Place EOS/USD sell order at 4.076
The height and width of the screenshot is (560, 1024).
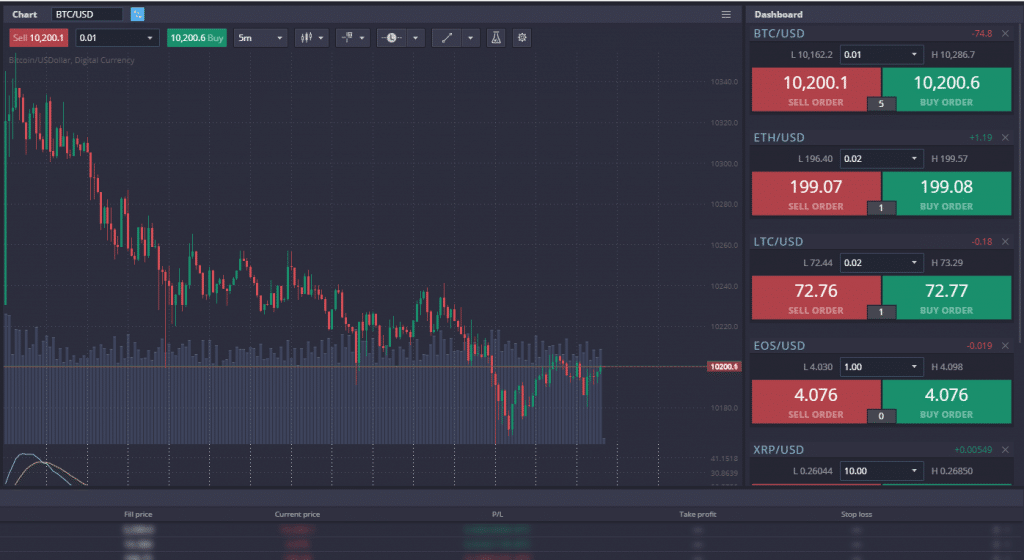click(x=816, y=402)
